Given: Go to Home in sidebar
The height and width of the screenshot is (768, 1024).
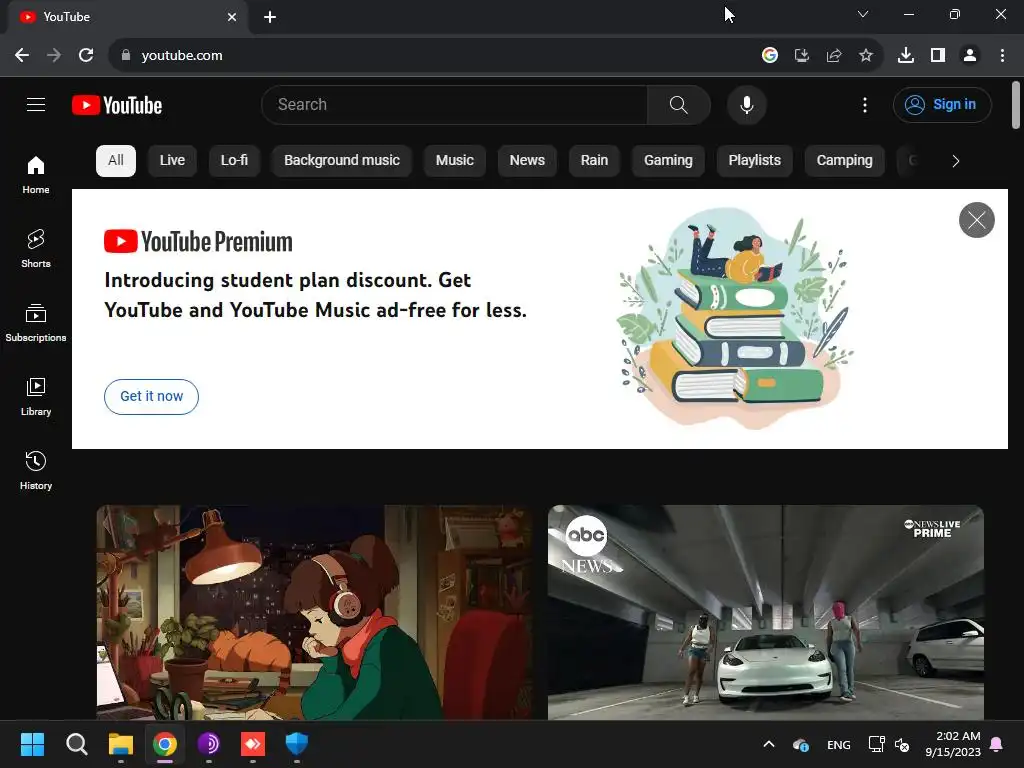Looking at the screenshot, I should [x=36, y=175].
